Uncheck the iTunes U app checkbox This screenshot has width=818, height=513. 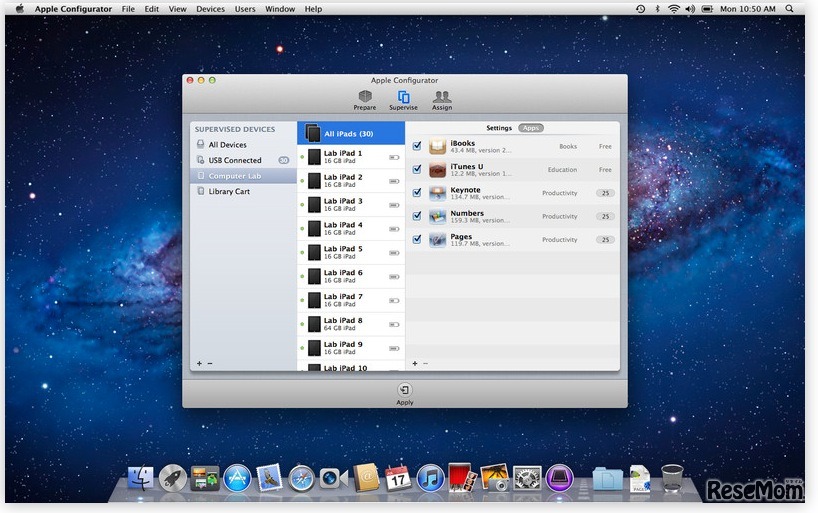tap(417, 169)
